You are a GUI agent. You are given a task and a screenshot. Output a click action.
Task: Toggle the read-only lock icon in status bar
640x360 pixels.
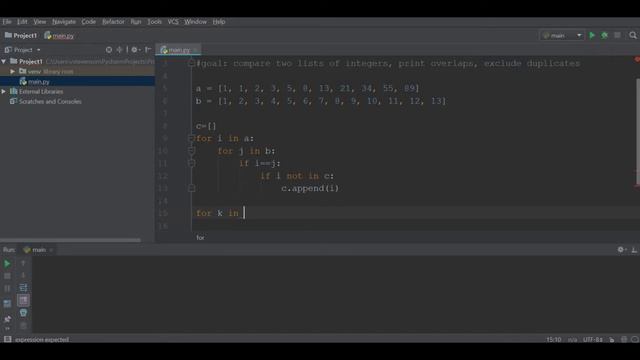click(611, 340)
